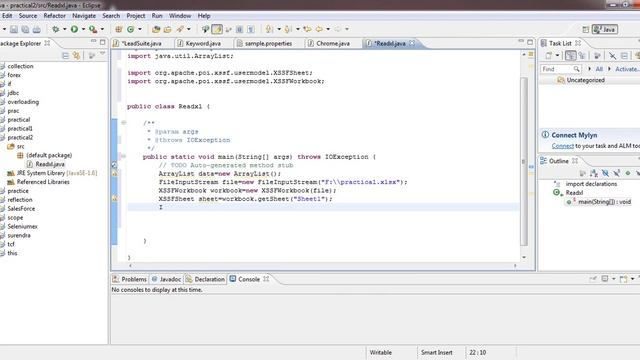
Task: Minimize the Package Explorer panel
Action: 93,42
